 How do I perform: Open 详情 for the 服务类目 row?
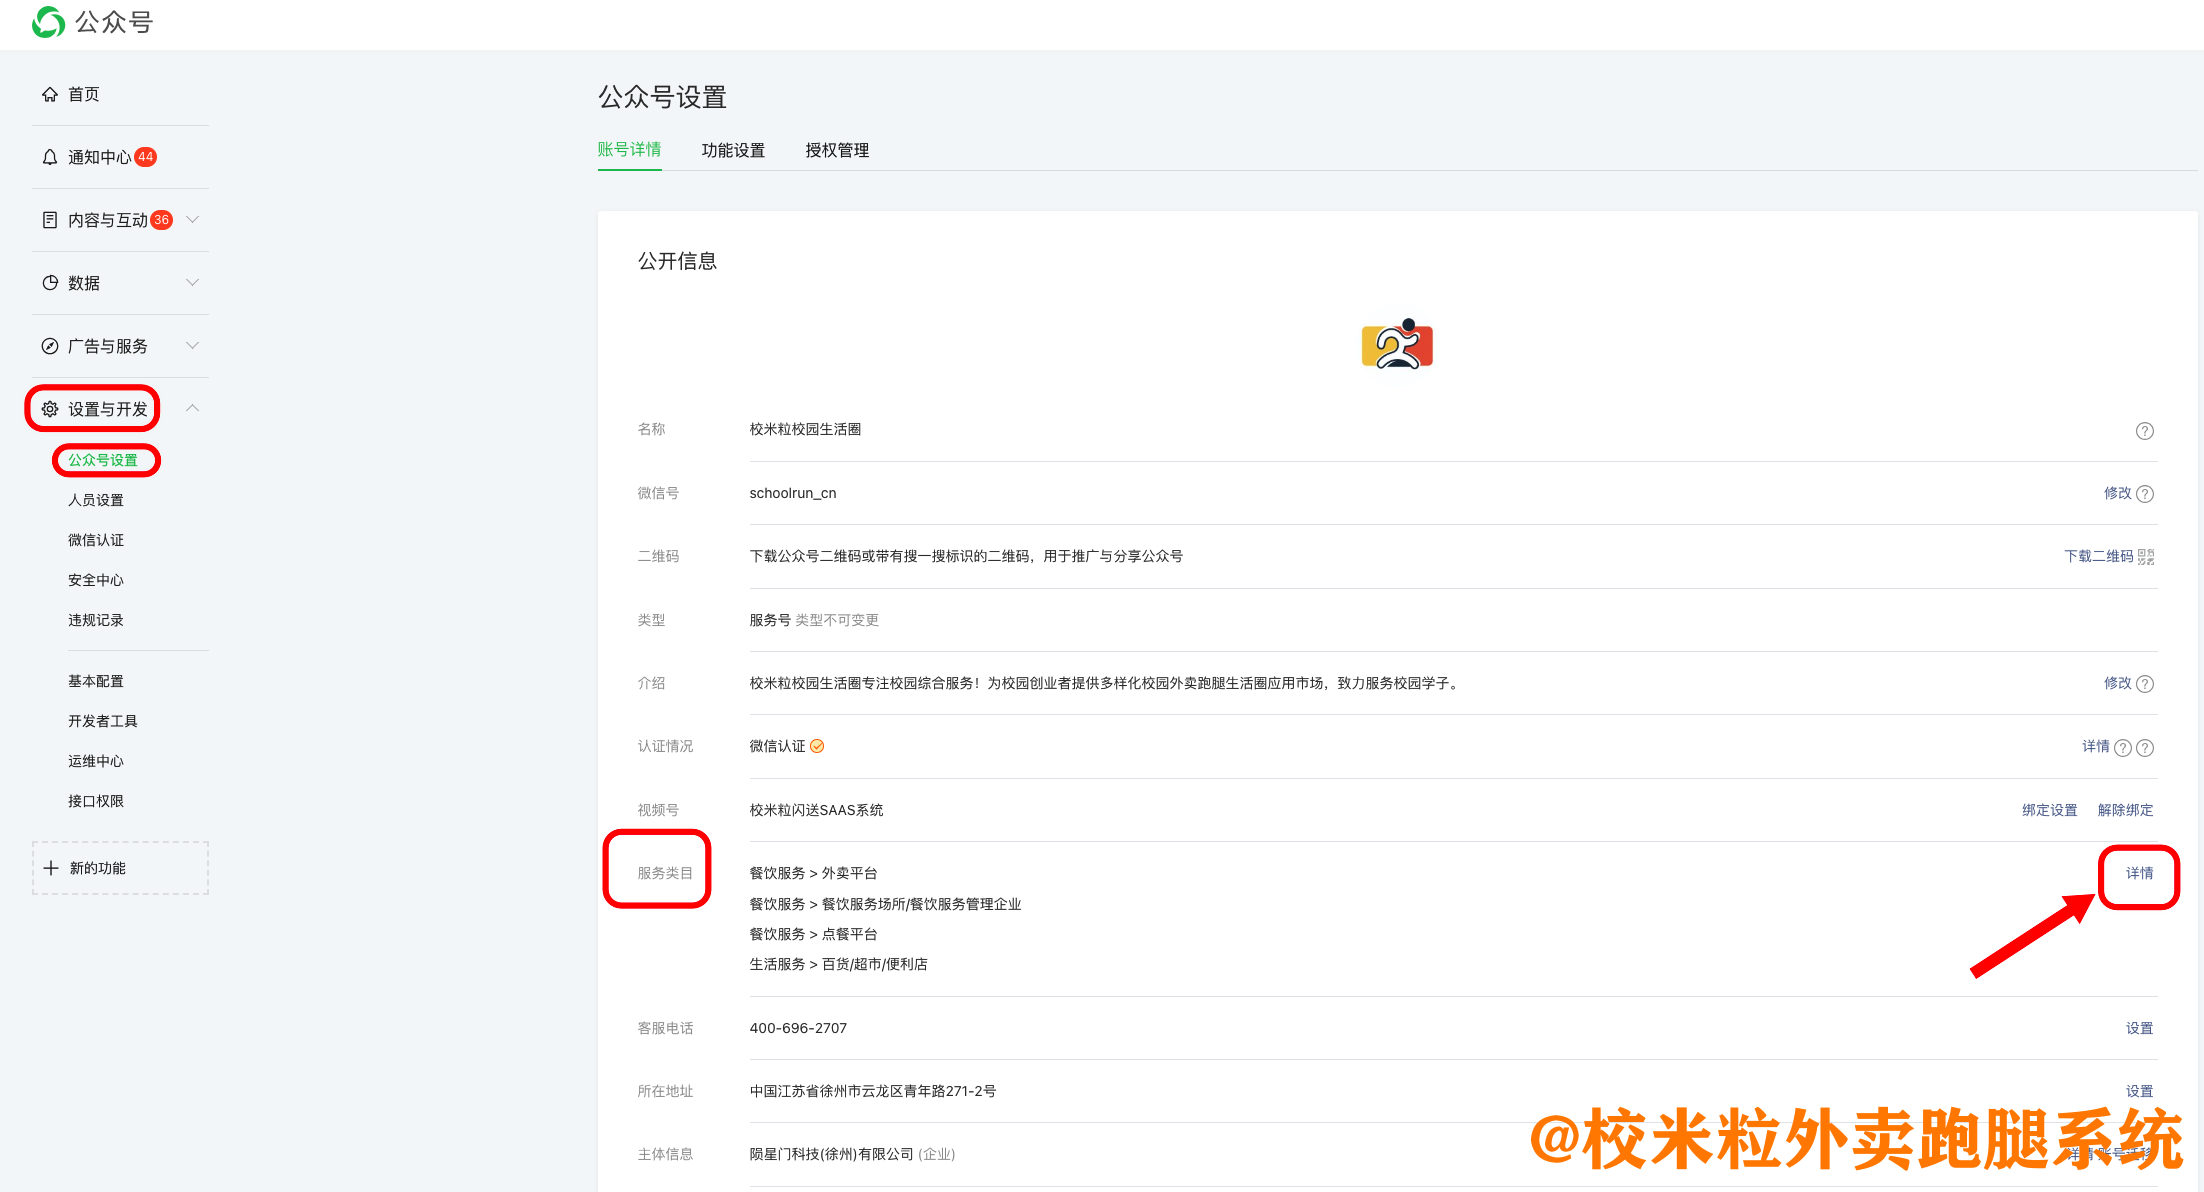tap(2139, 873)
